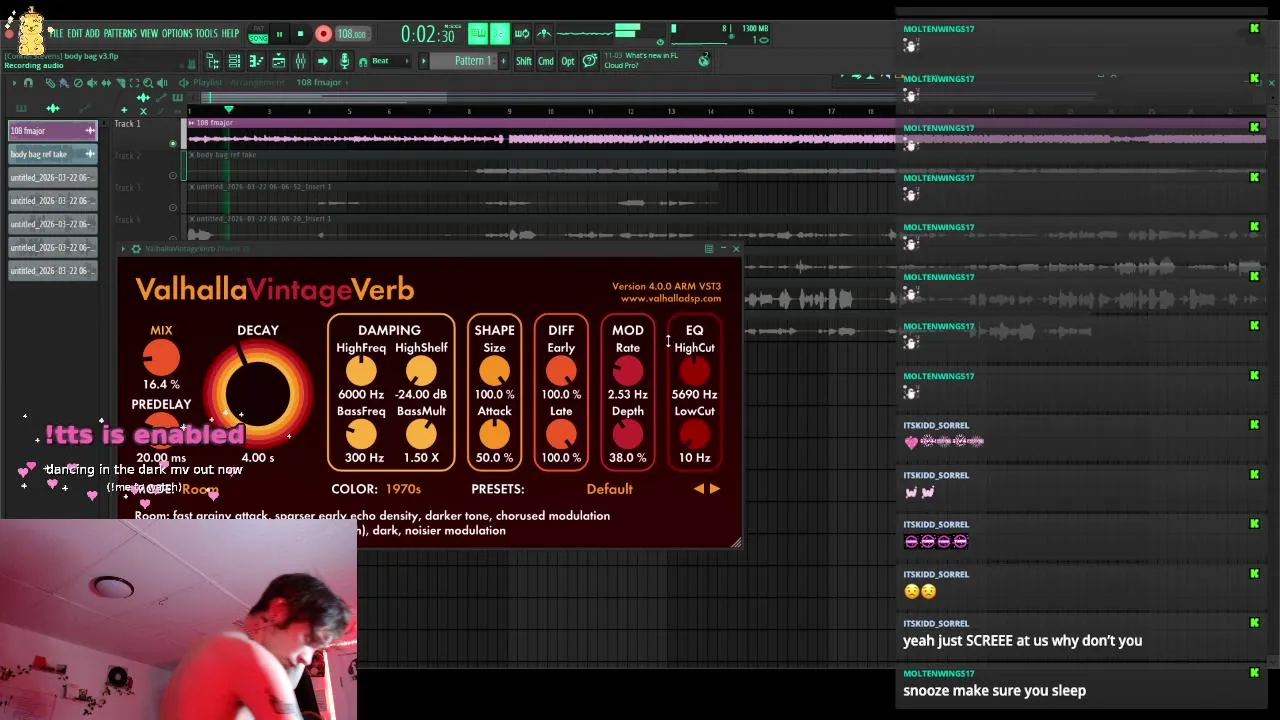
Task: Click the help speech bubble icon after Opt
Action: [590, 61]
